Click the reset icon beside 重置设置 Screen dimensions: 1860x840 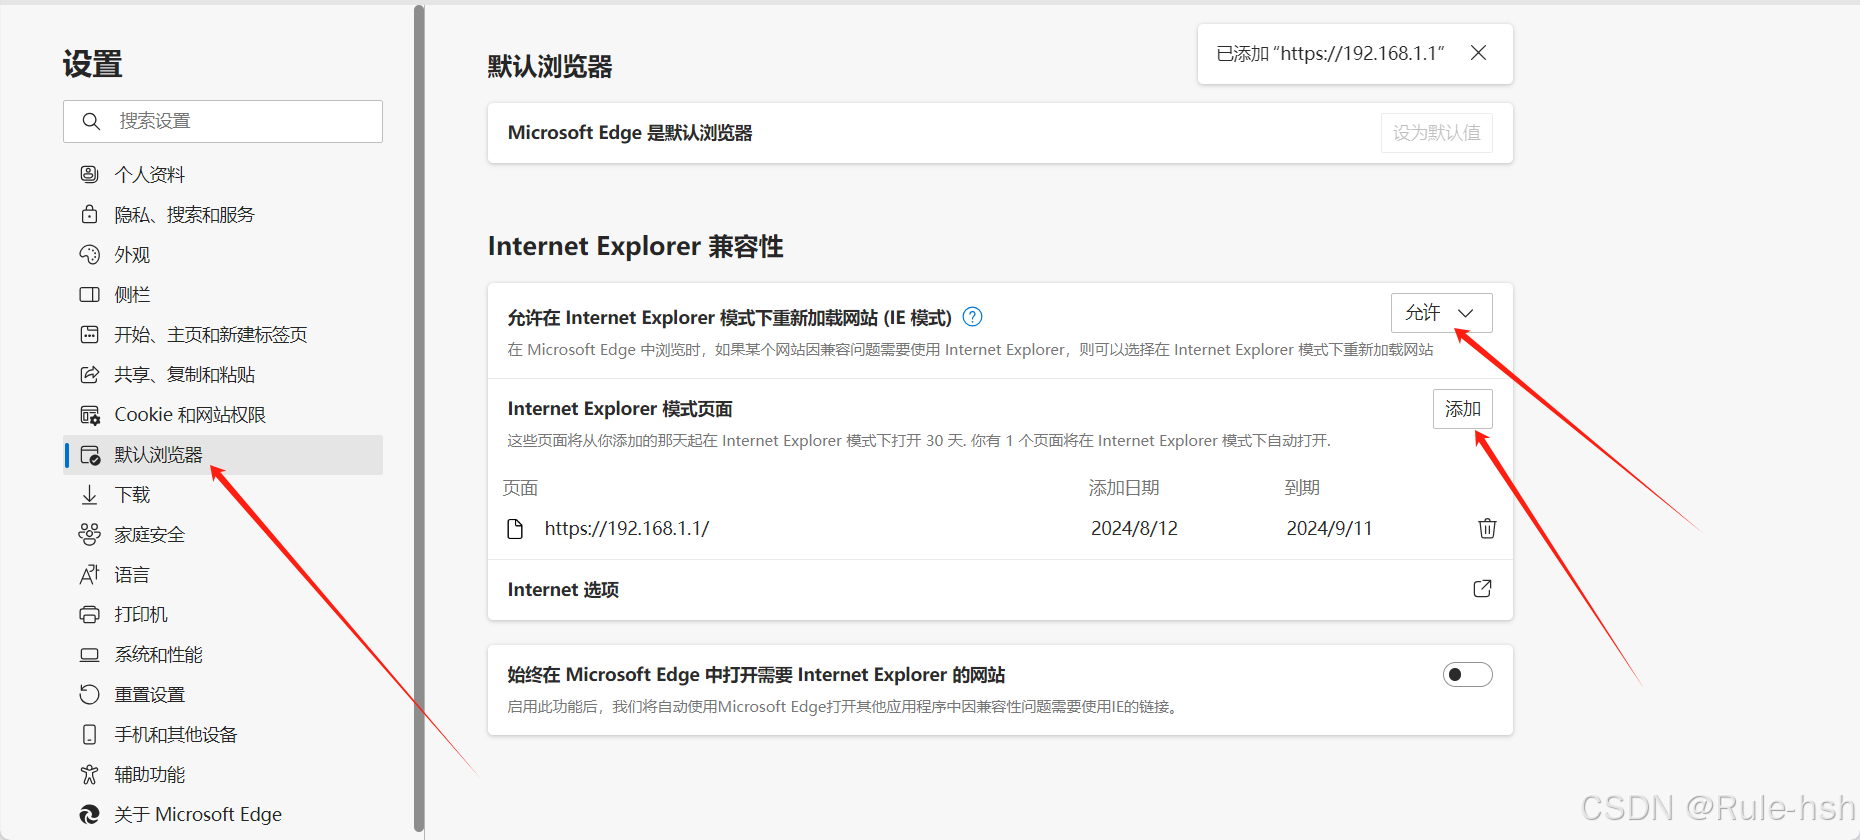[89, 694]
